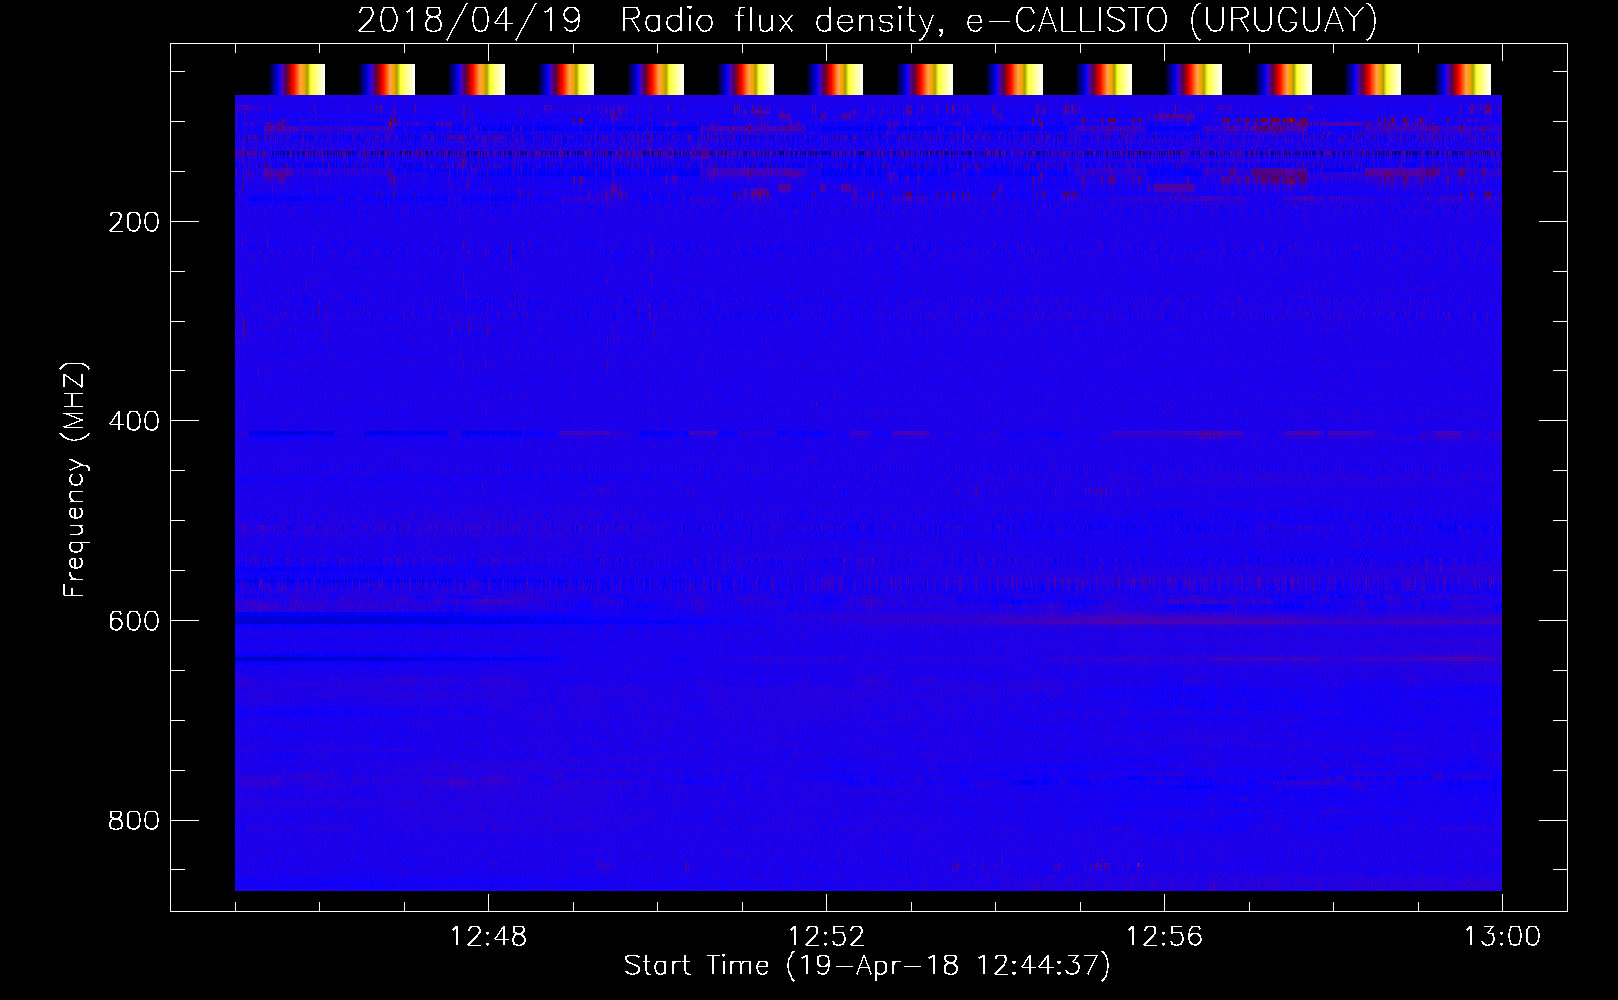Click the "400" frequency tick label
The height and width of the screenshot is (1000, 1618).
click(134, 422)
